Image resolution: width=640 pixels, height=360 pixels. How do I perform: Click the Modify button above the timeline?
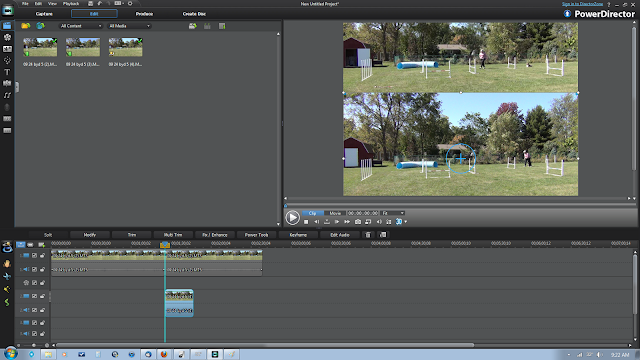[x=90, y=235]
